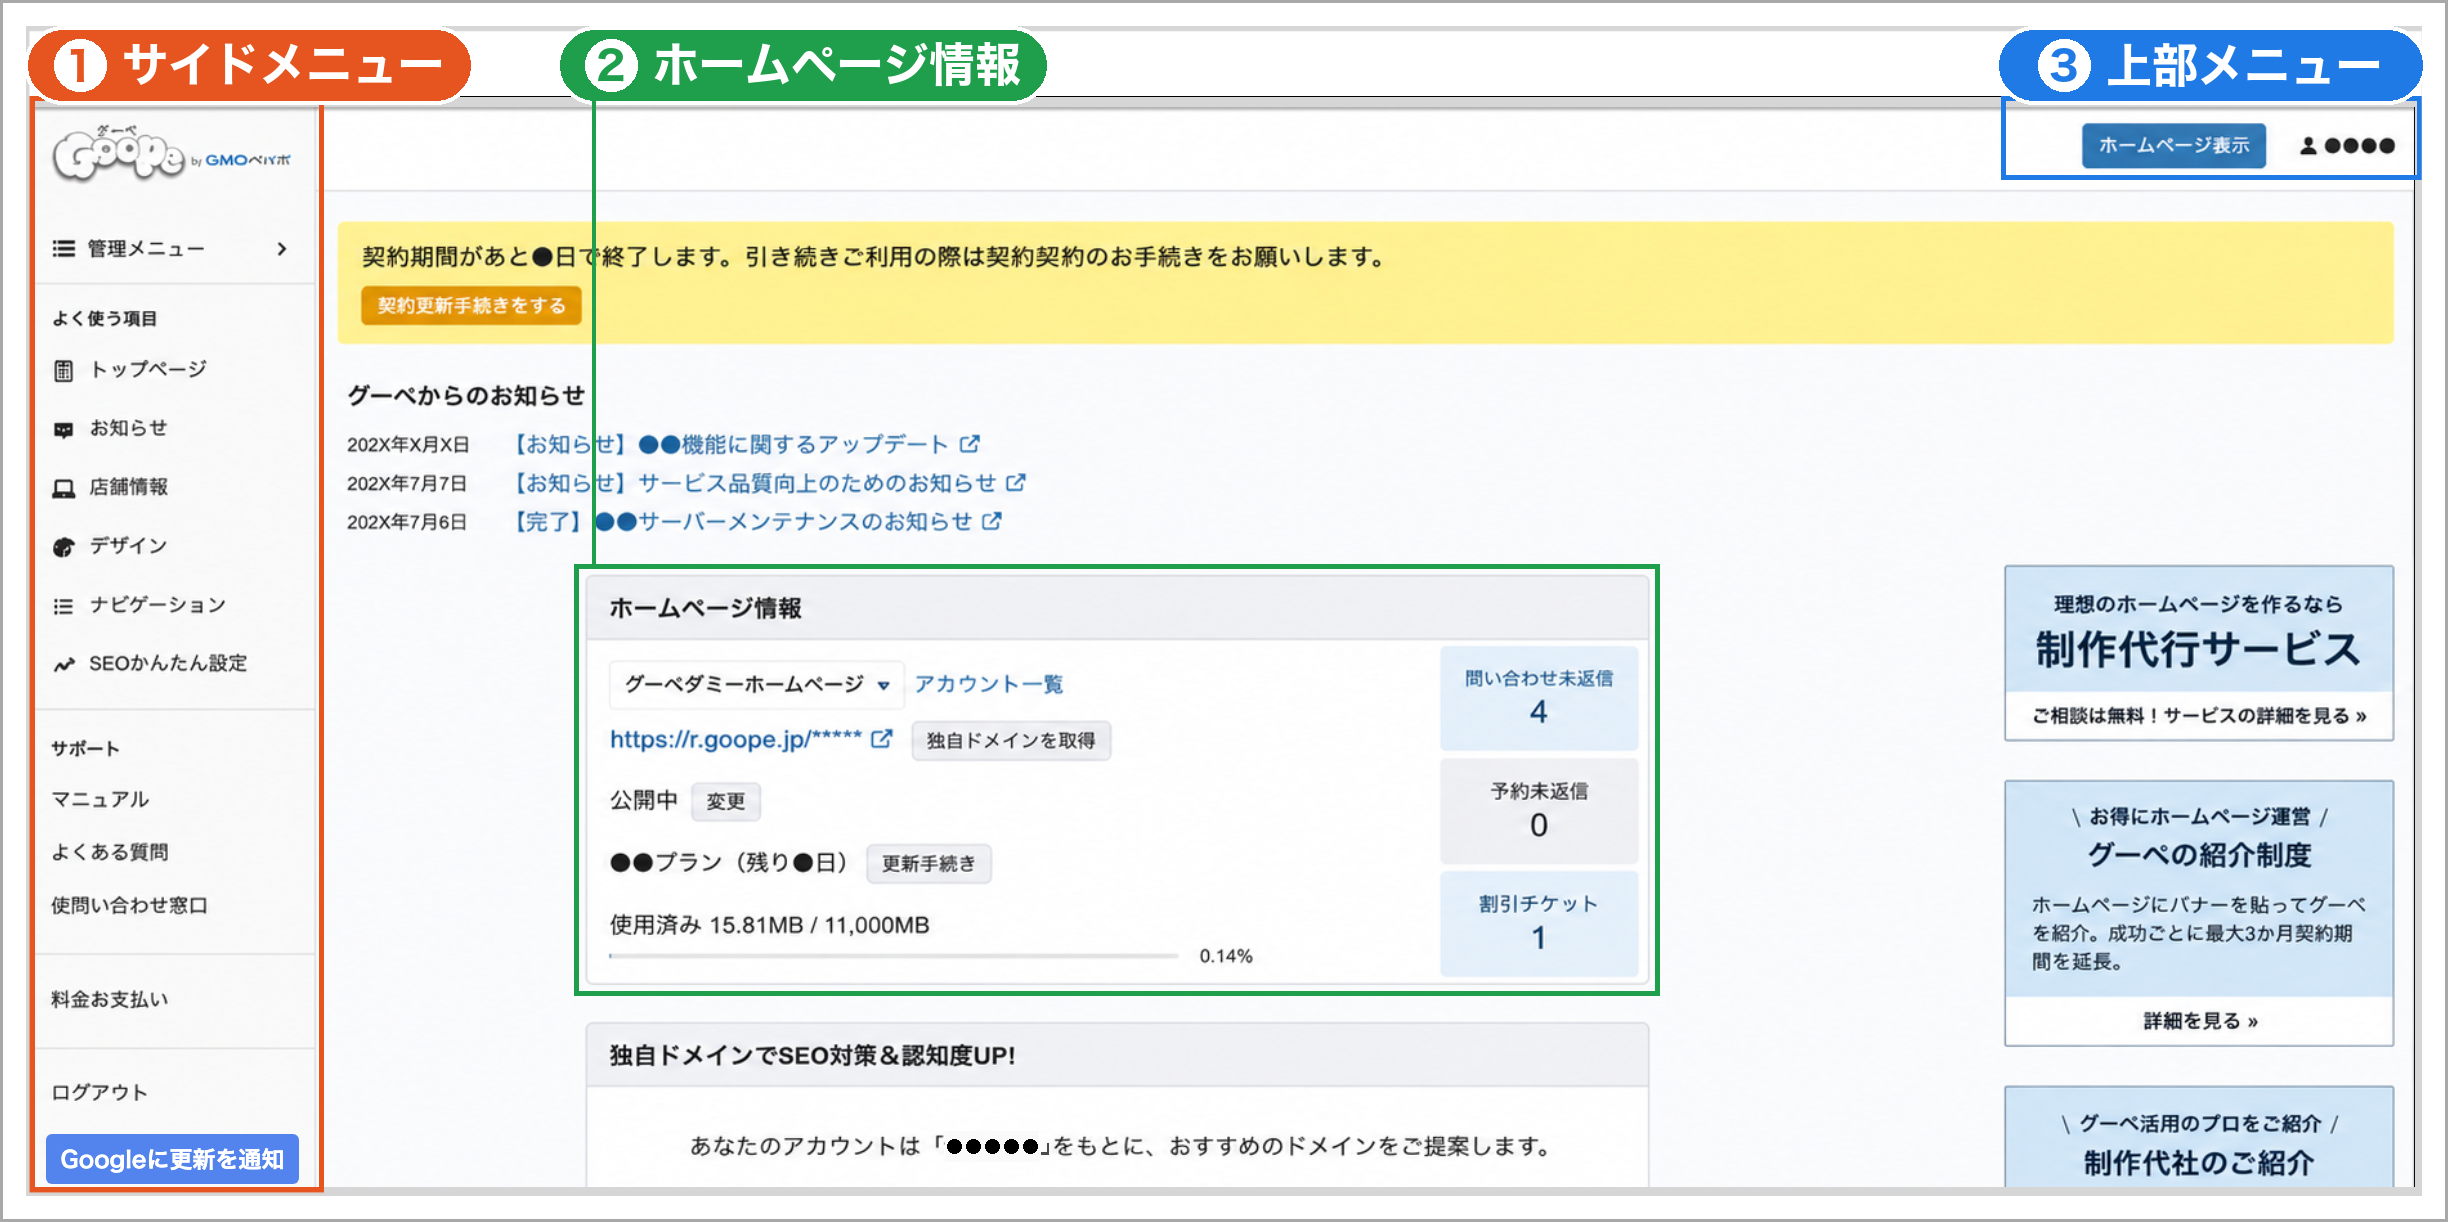Open 店舗情報 laptop icon item
This screenshot has height=1222, width=2448.
pos(64,488)
